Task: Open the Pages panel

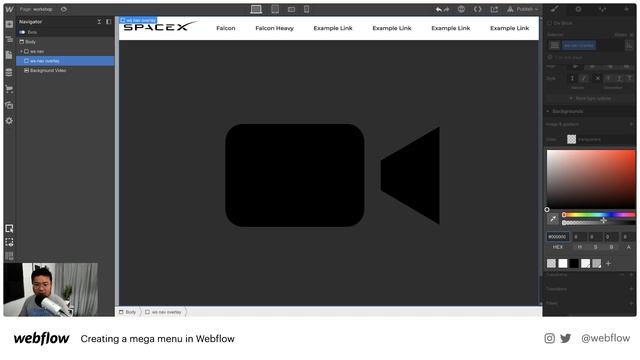Action: click(9, 56)
